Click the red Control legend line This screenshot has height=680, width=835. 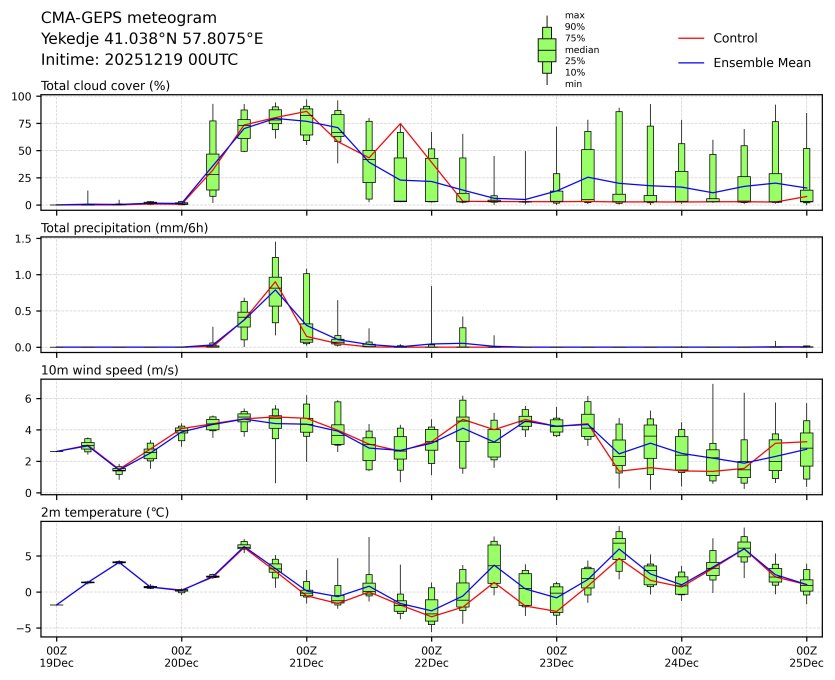click(692, 38)
